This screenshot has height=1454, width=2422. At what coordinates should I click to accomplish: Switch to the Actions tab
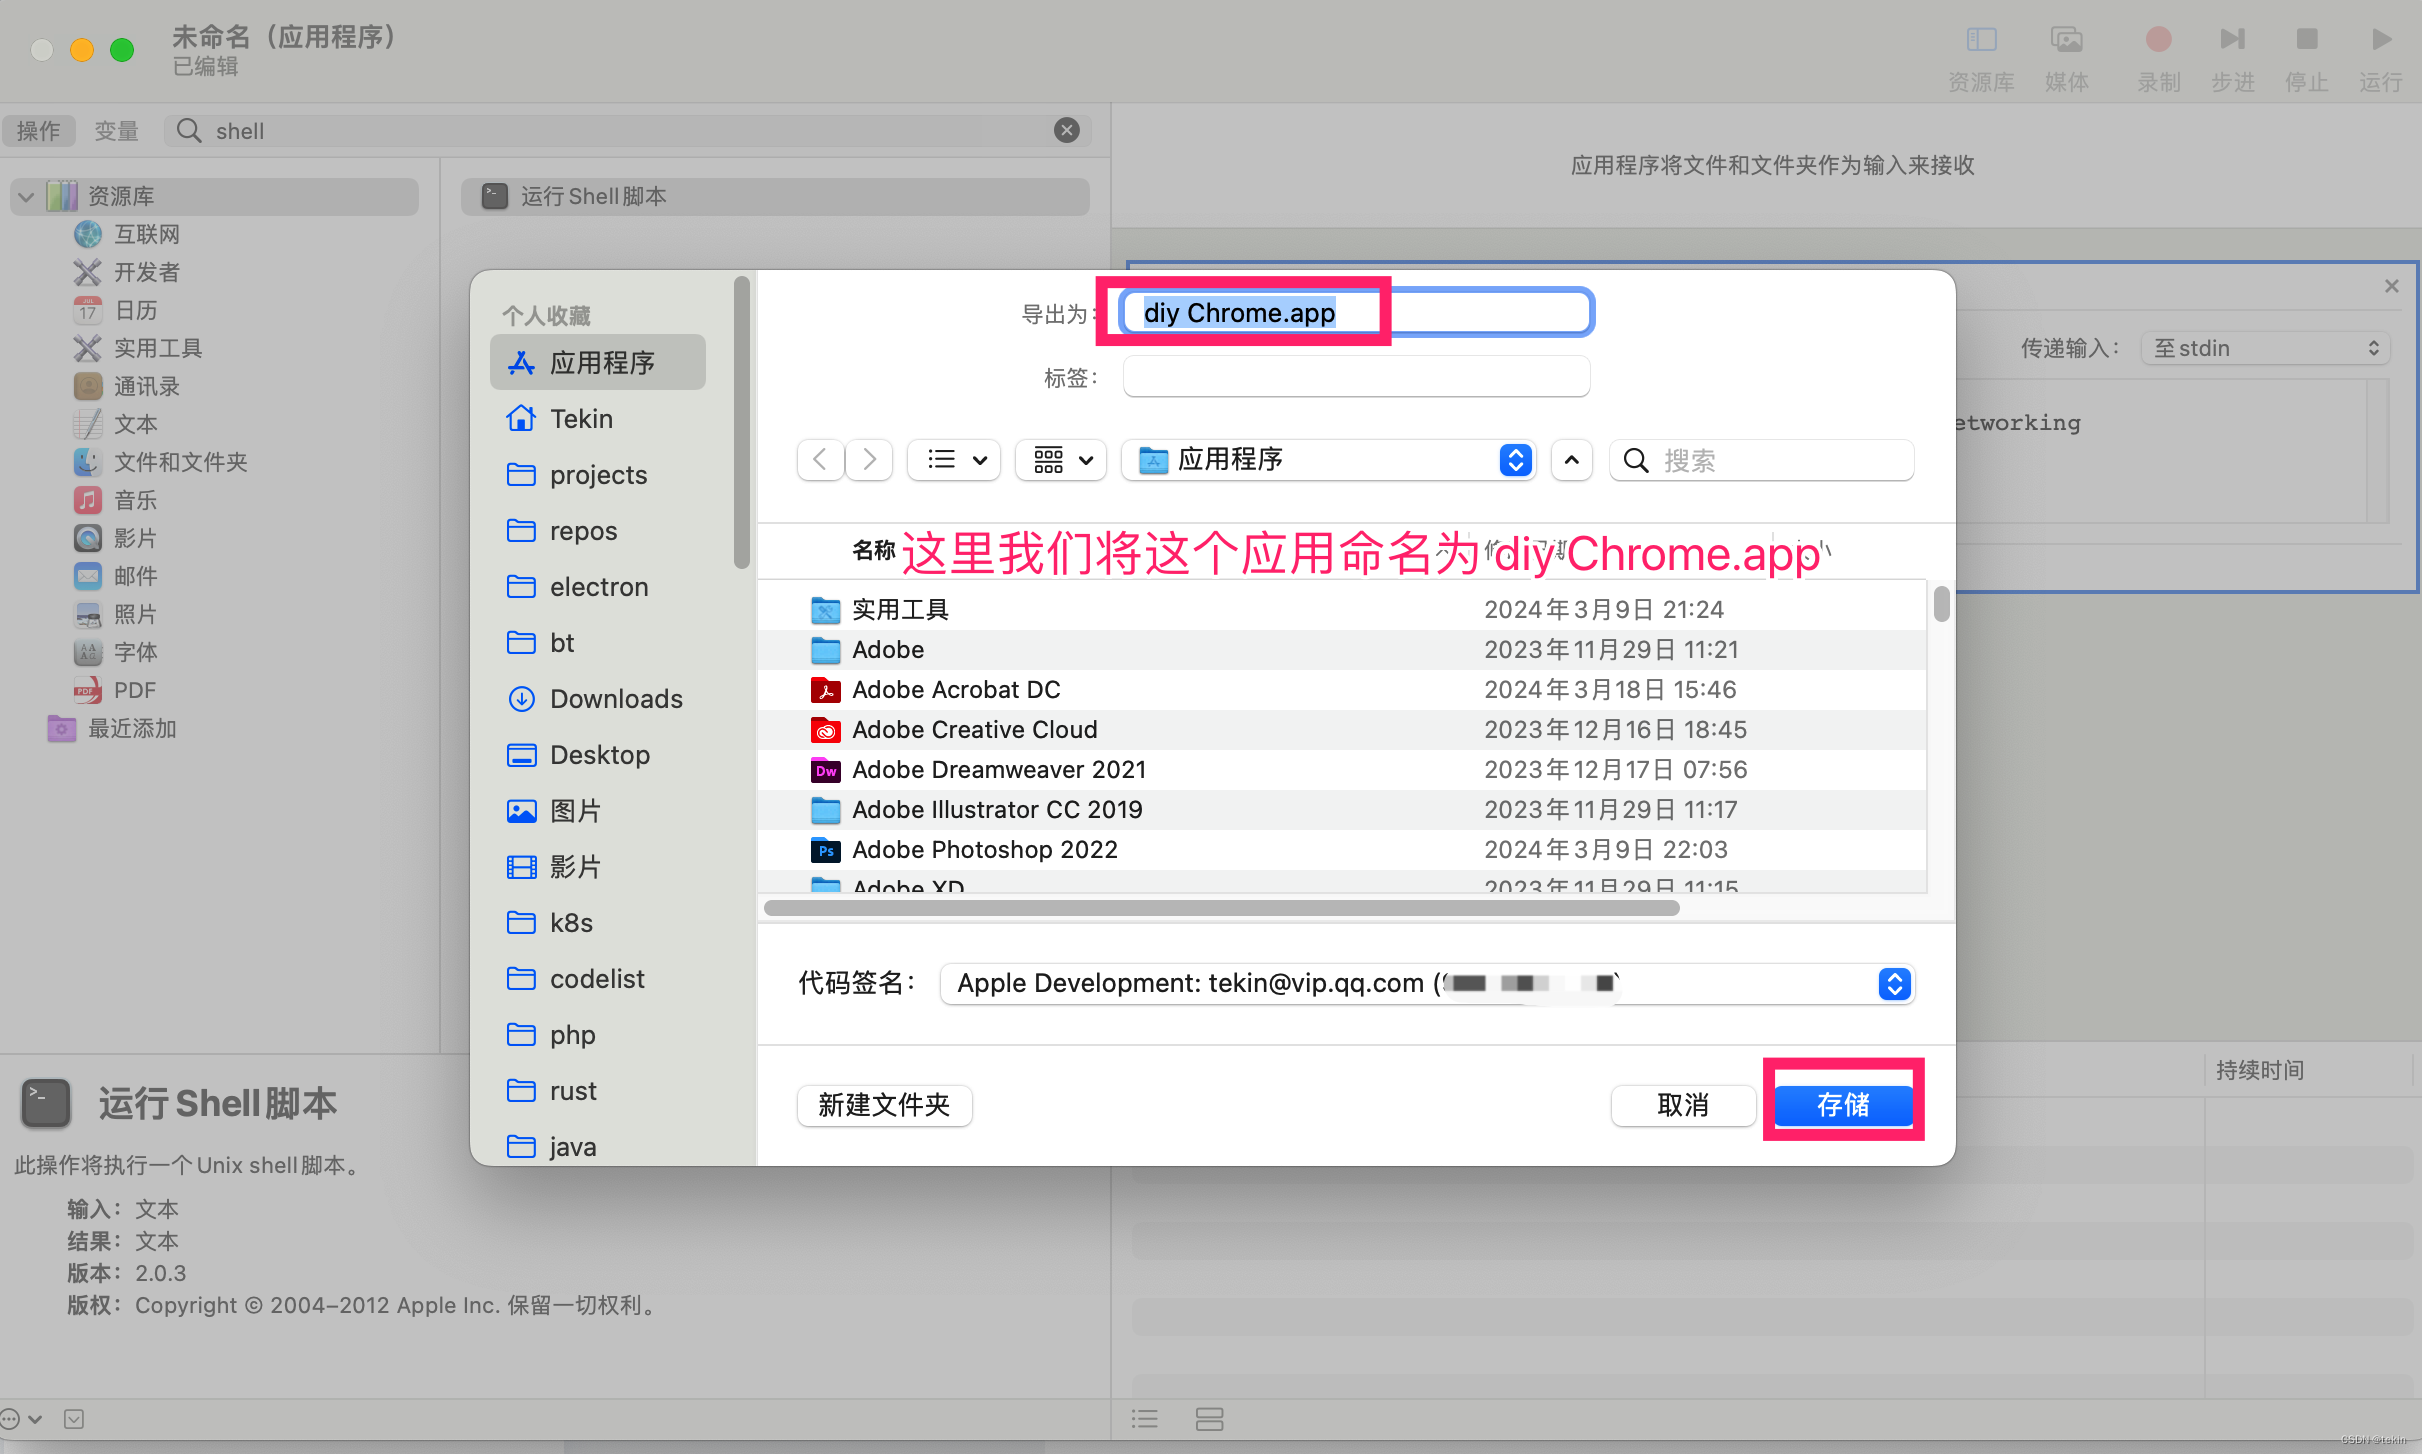point(39,131)
